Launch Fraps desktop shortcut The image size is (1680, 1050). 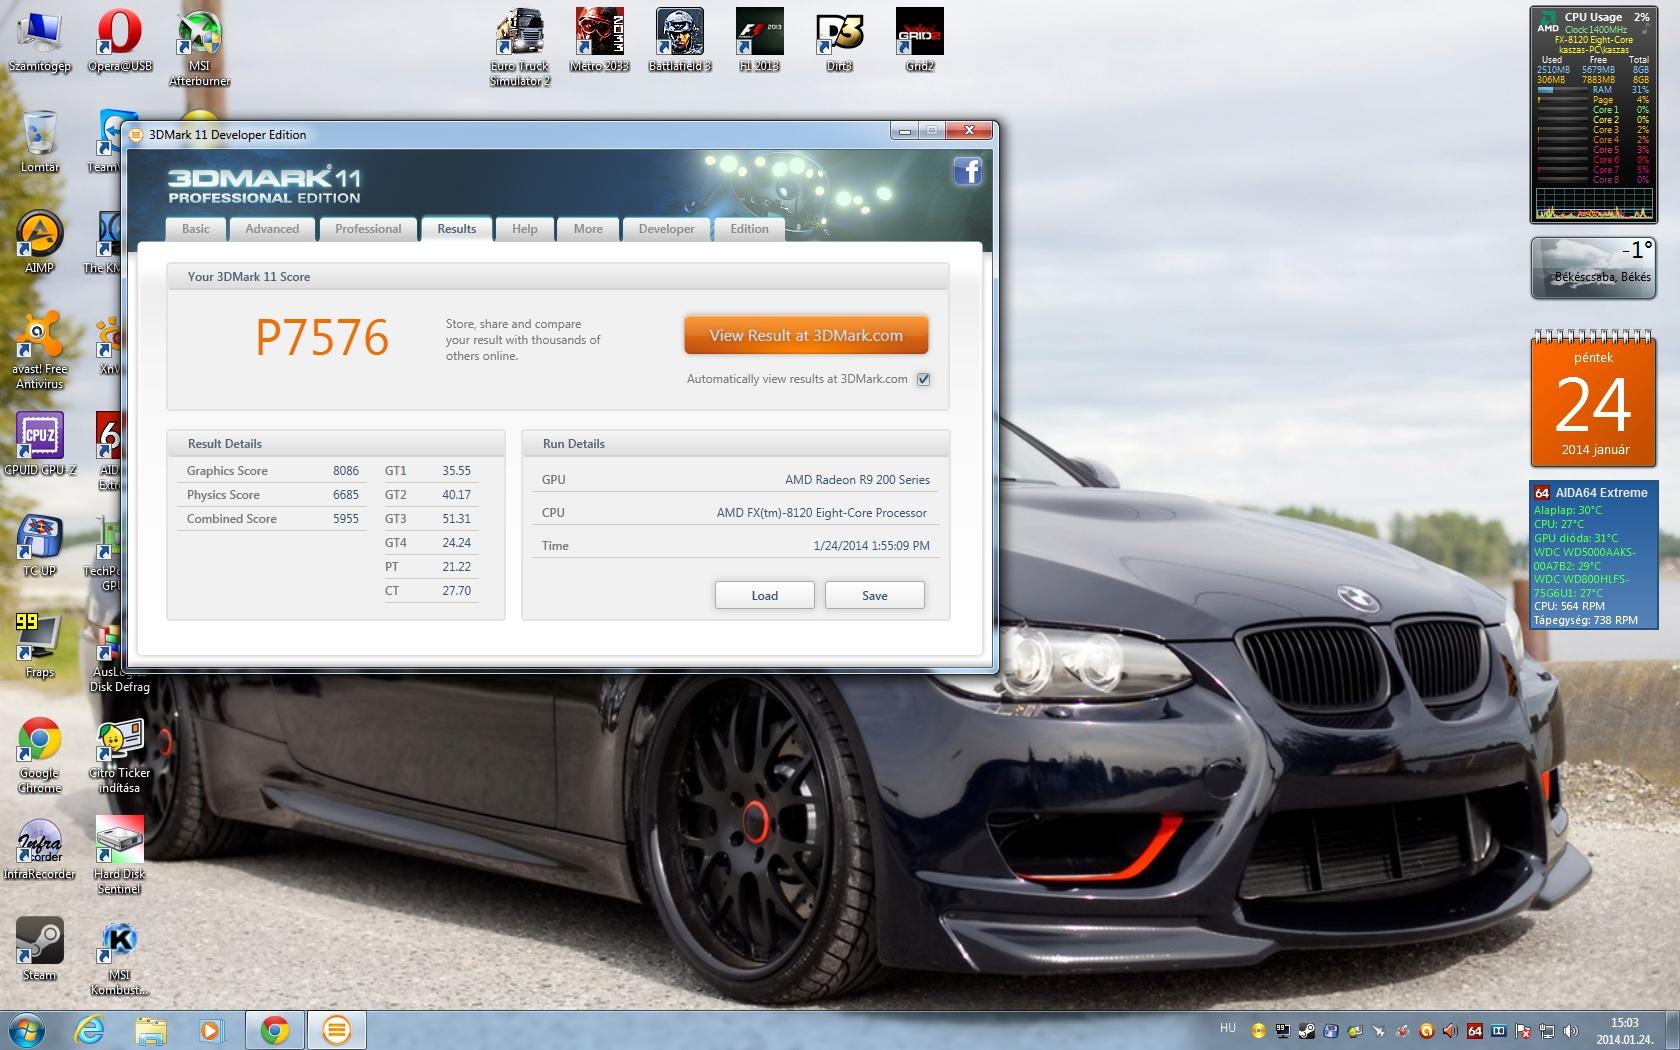pos(40,647)
